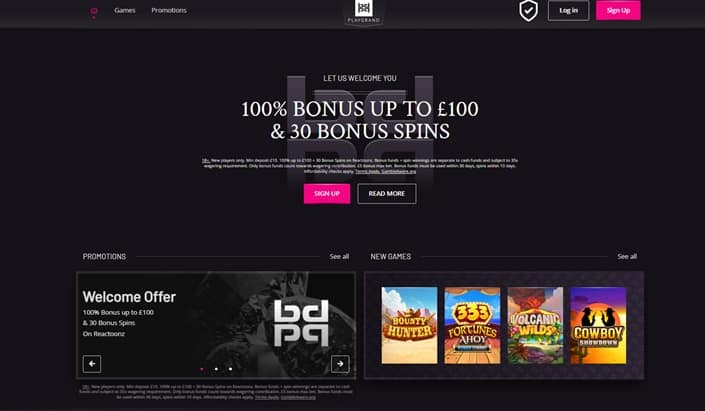
Task: Click the READ MORE button
Action: 387,193
